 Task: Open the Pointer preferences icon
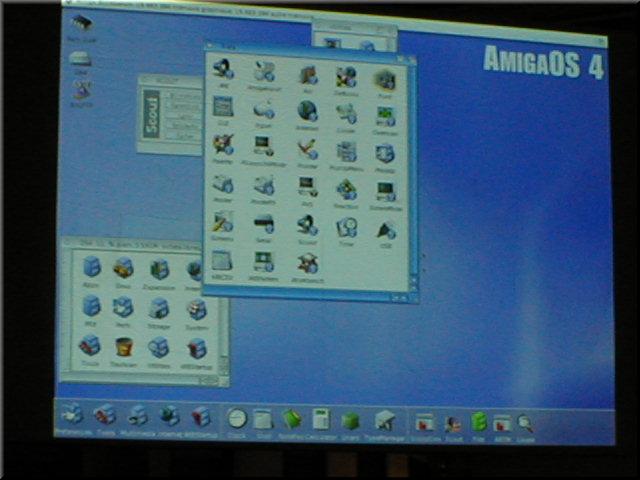307,149
